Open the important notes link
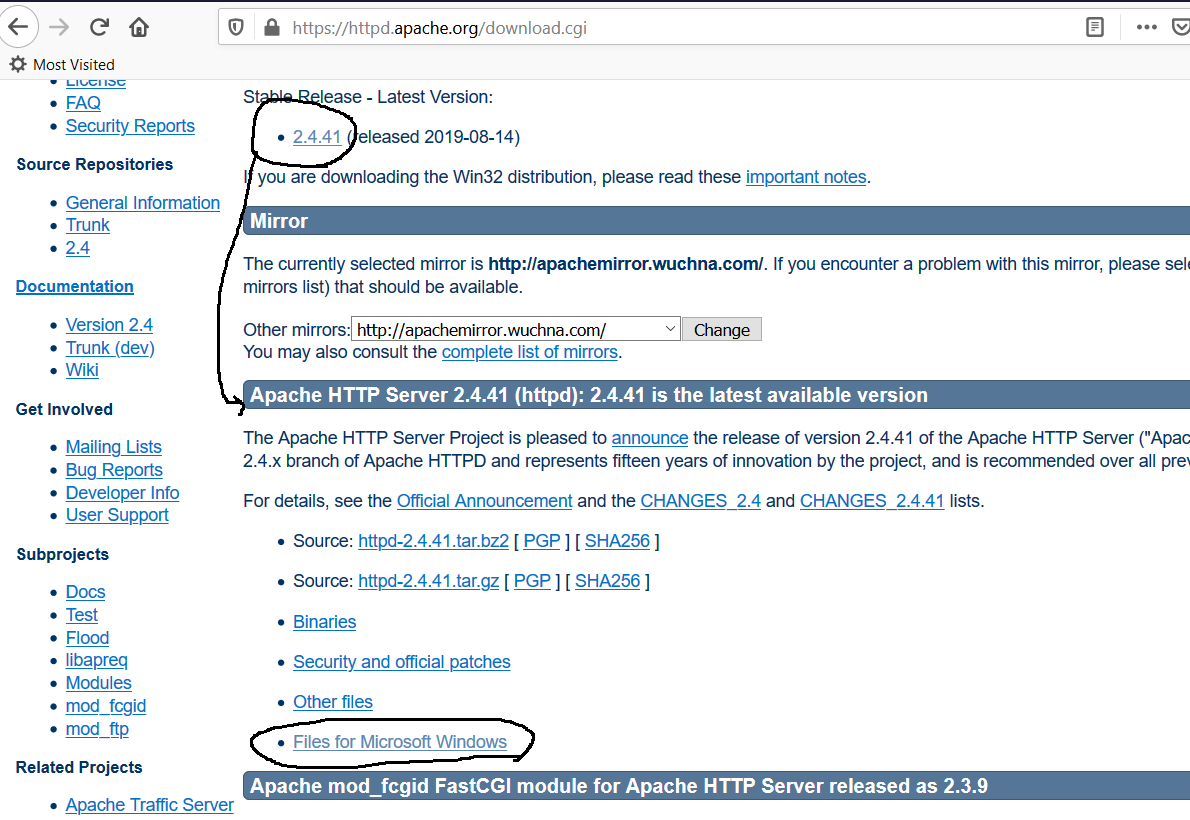The height and width of the screenshot is (820, 1190). (806, 177)
